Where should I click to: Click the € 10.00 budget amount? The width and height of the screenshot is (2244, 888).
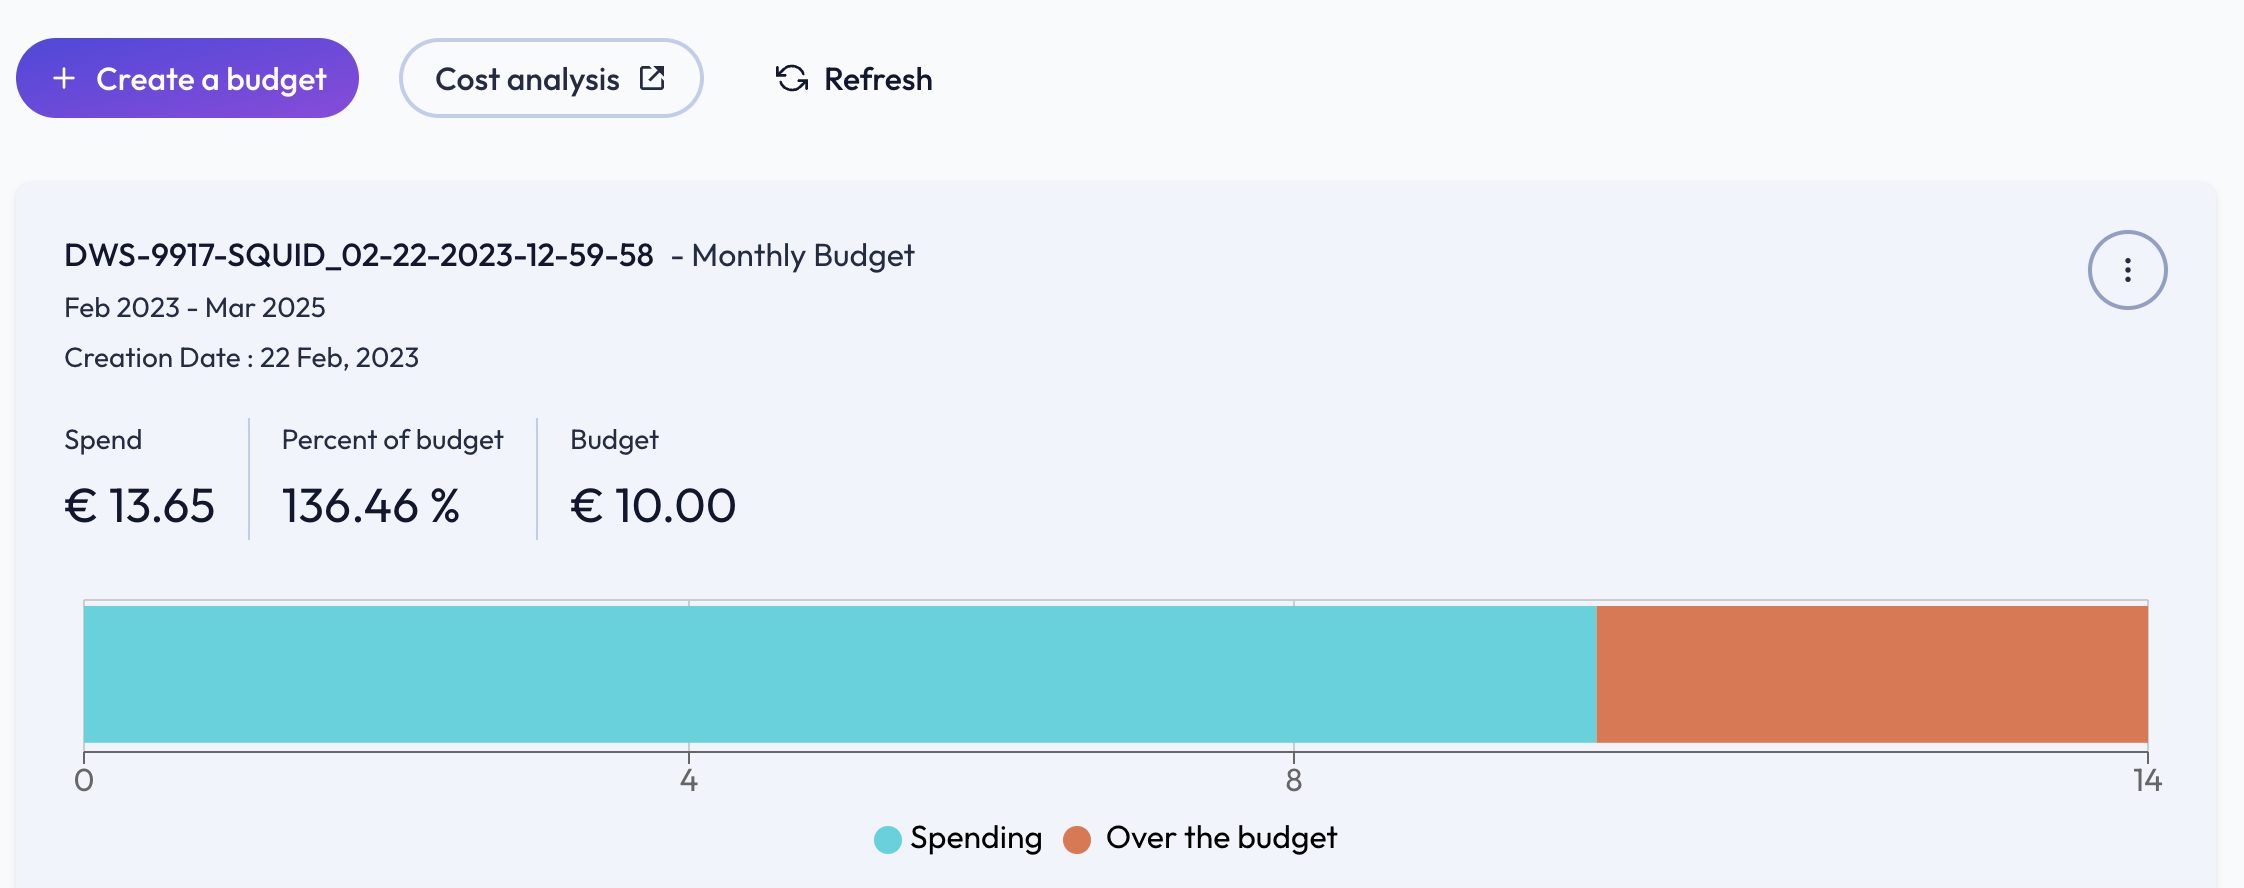(653, 506)
